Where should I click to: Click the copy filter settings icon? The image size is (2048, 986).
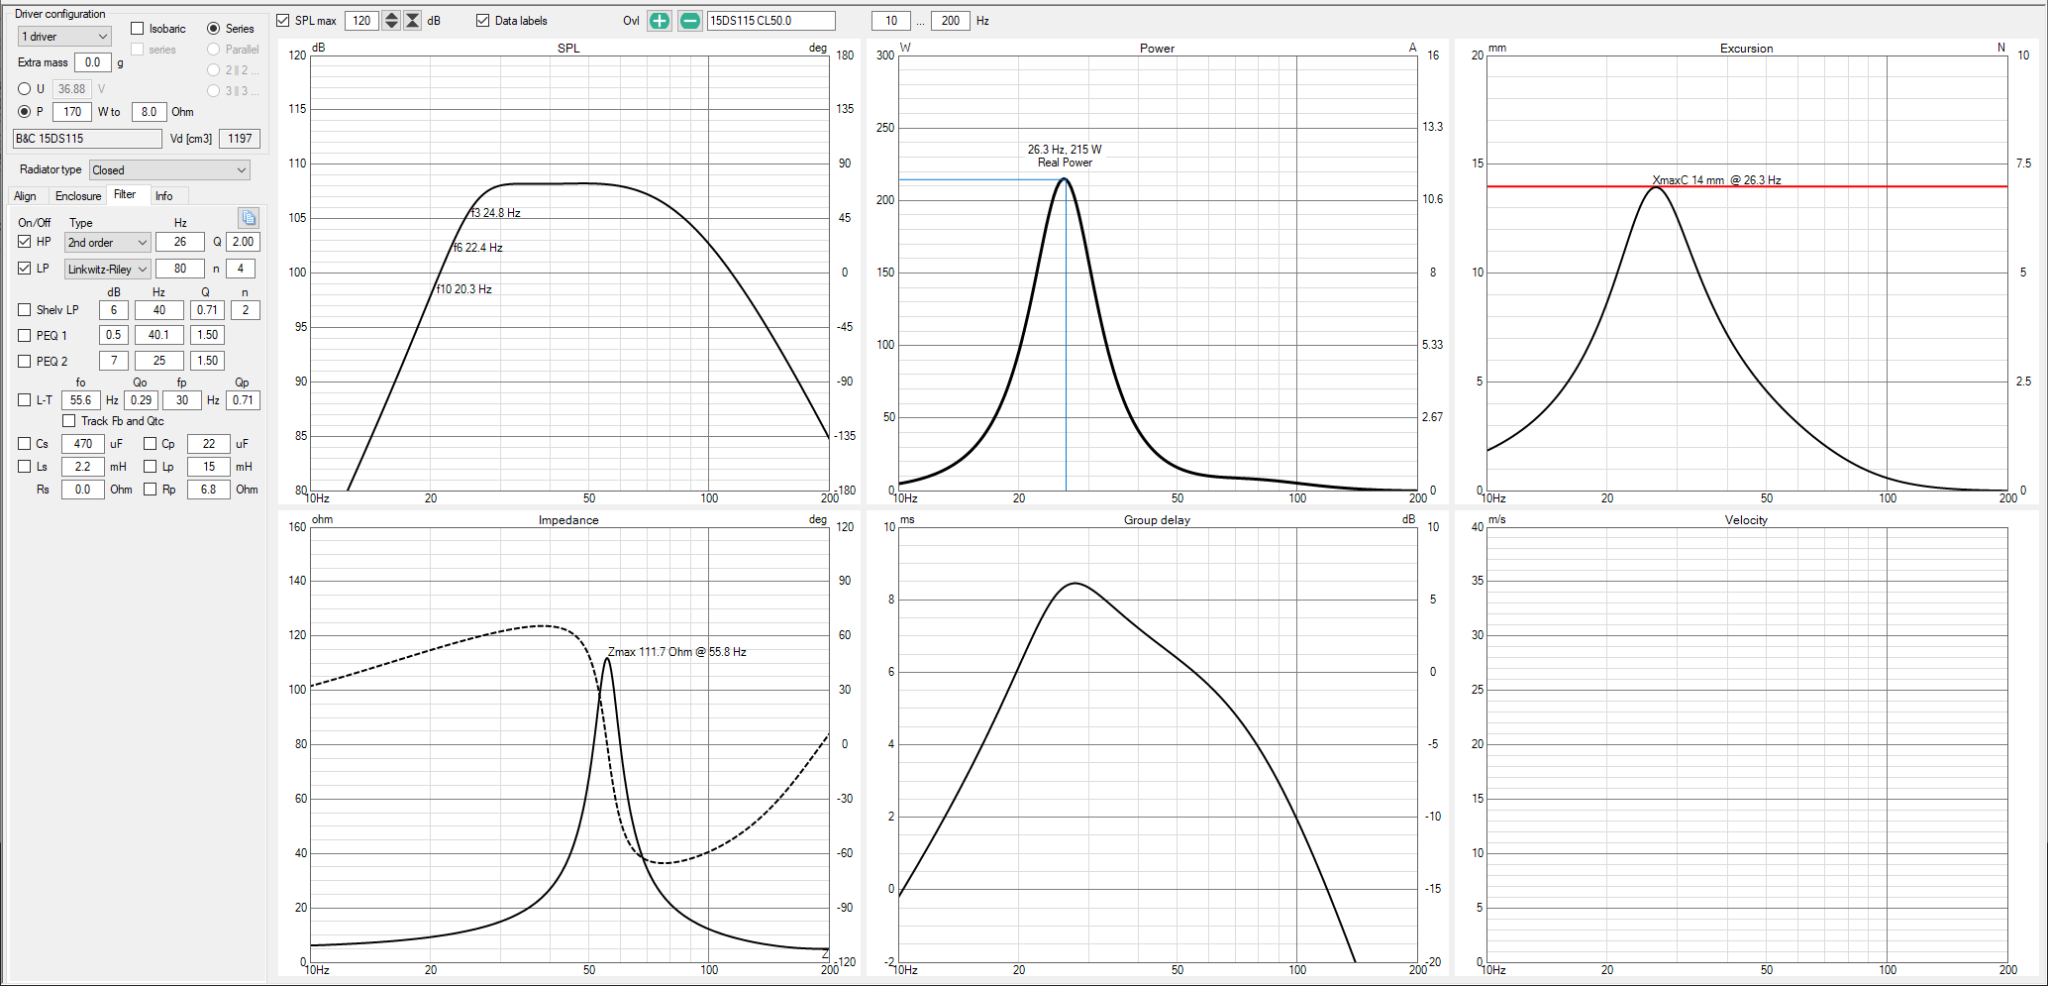pos(248,217)
